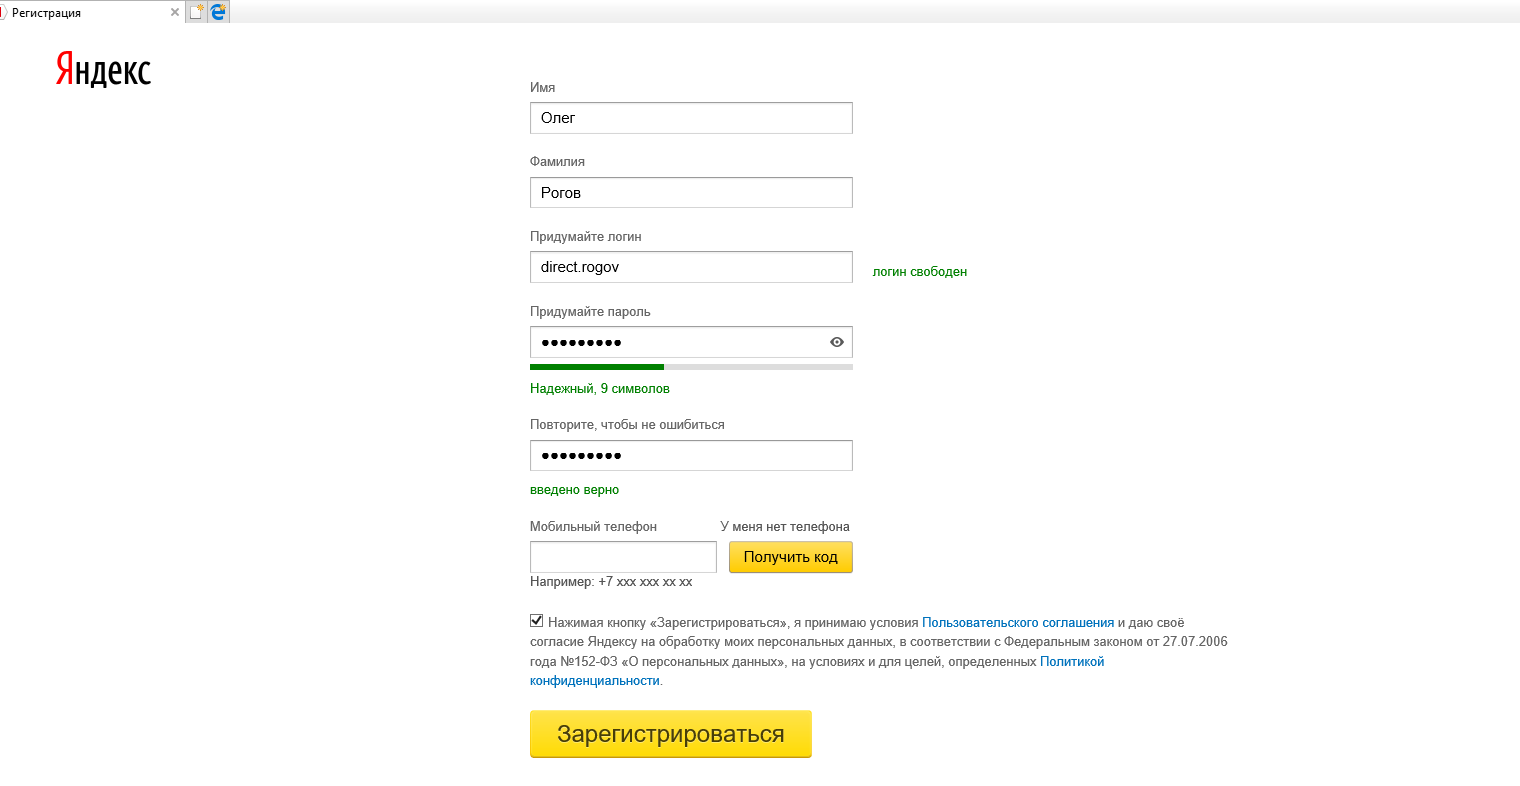This screenshot has height=786, width=1520.
Task: Open the Политикой конфиденциальности link
Action: pos(1072,662)
